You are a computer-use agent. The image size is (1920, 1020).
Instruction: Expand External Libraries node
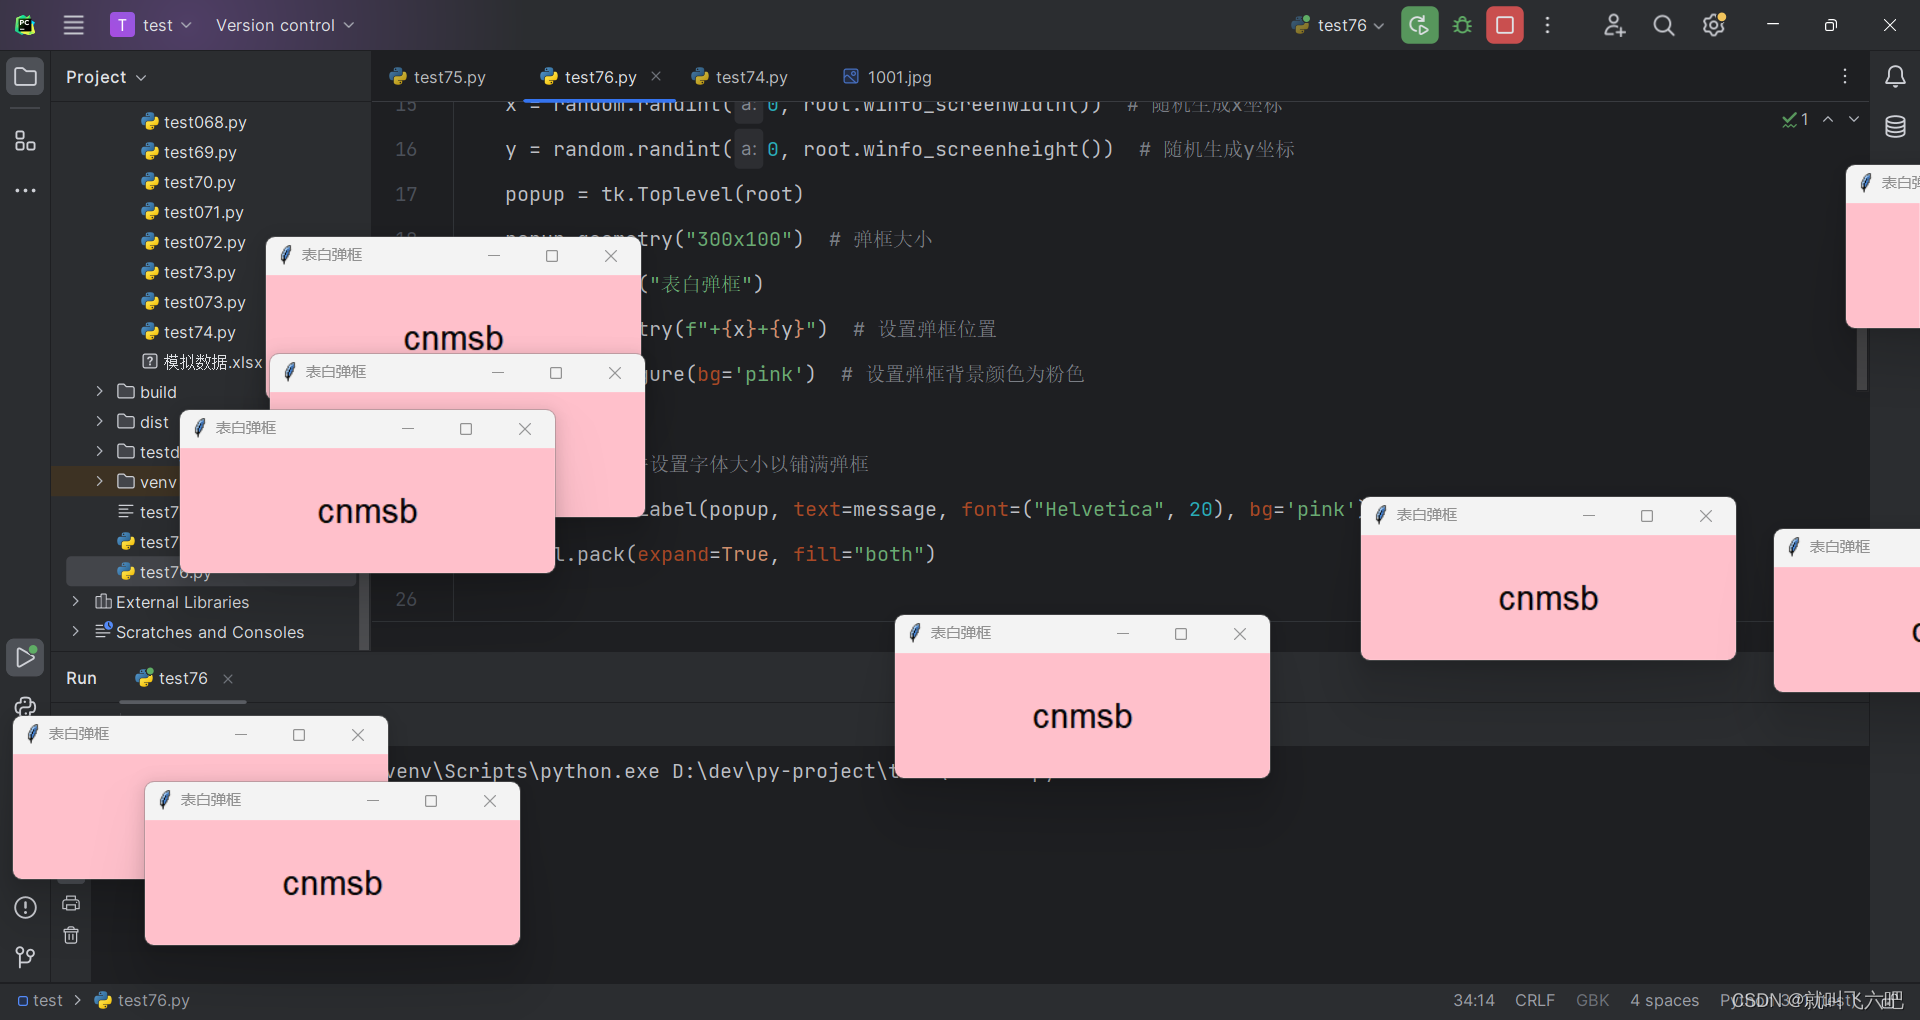point(75,601)
